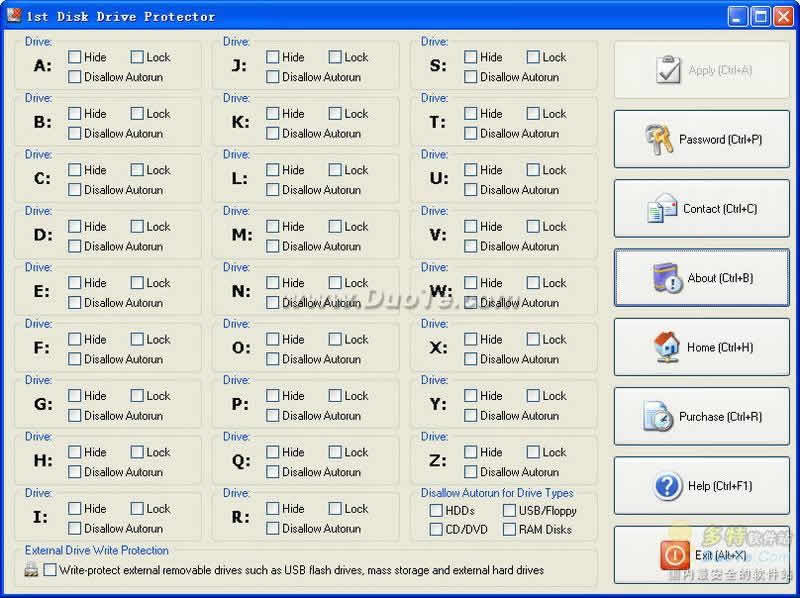The height and width of the screenshot is (598, 800).
Task: Toggle Disallow Autorun for drive Y:
Action: point(470,415)
